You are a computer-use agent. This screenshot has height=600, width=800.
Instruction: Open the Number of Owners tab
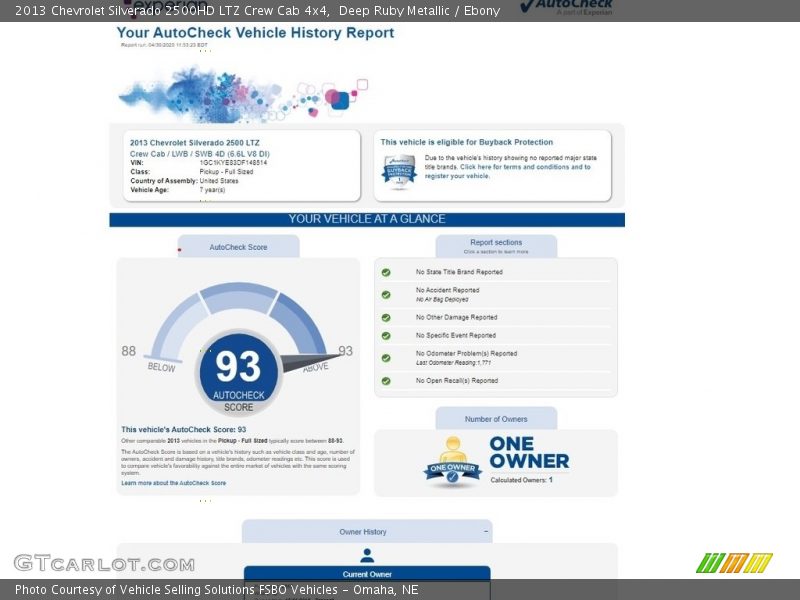(496, 419)
